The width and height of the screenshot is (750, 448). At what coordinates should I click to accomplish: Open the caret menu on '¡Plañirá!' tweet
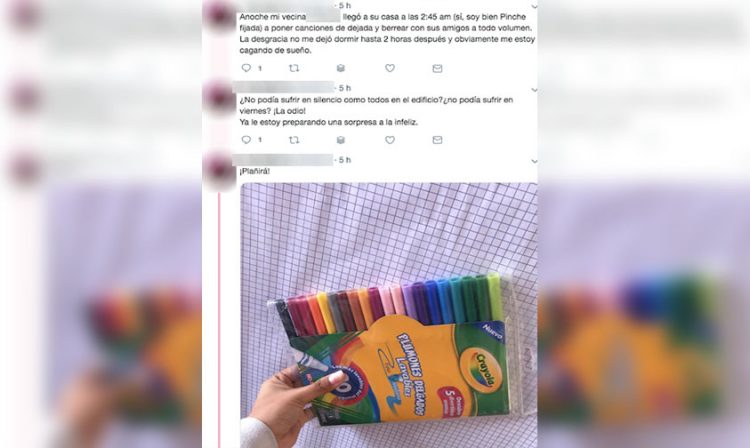pyautogui.click(x=534, y=162)
